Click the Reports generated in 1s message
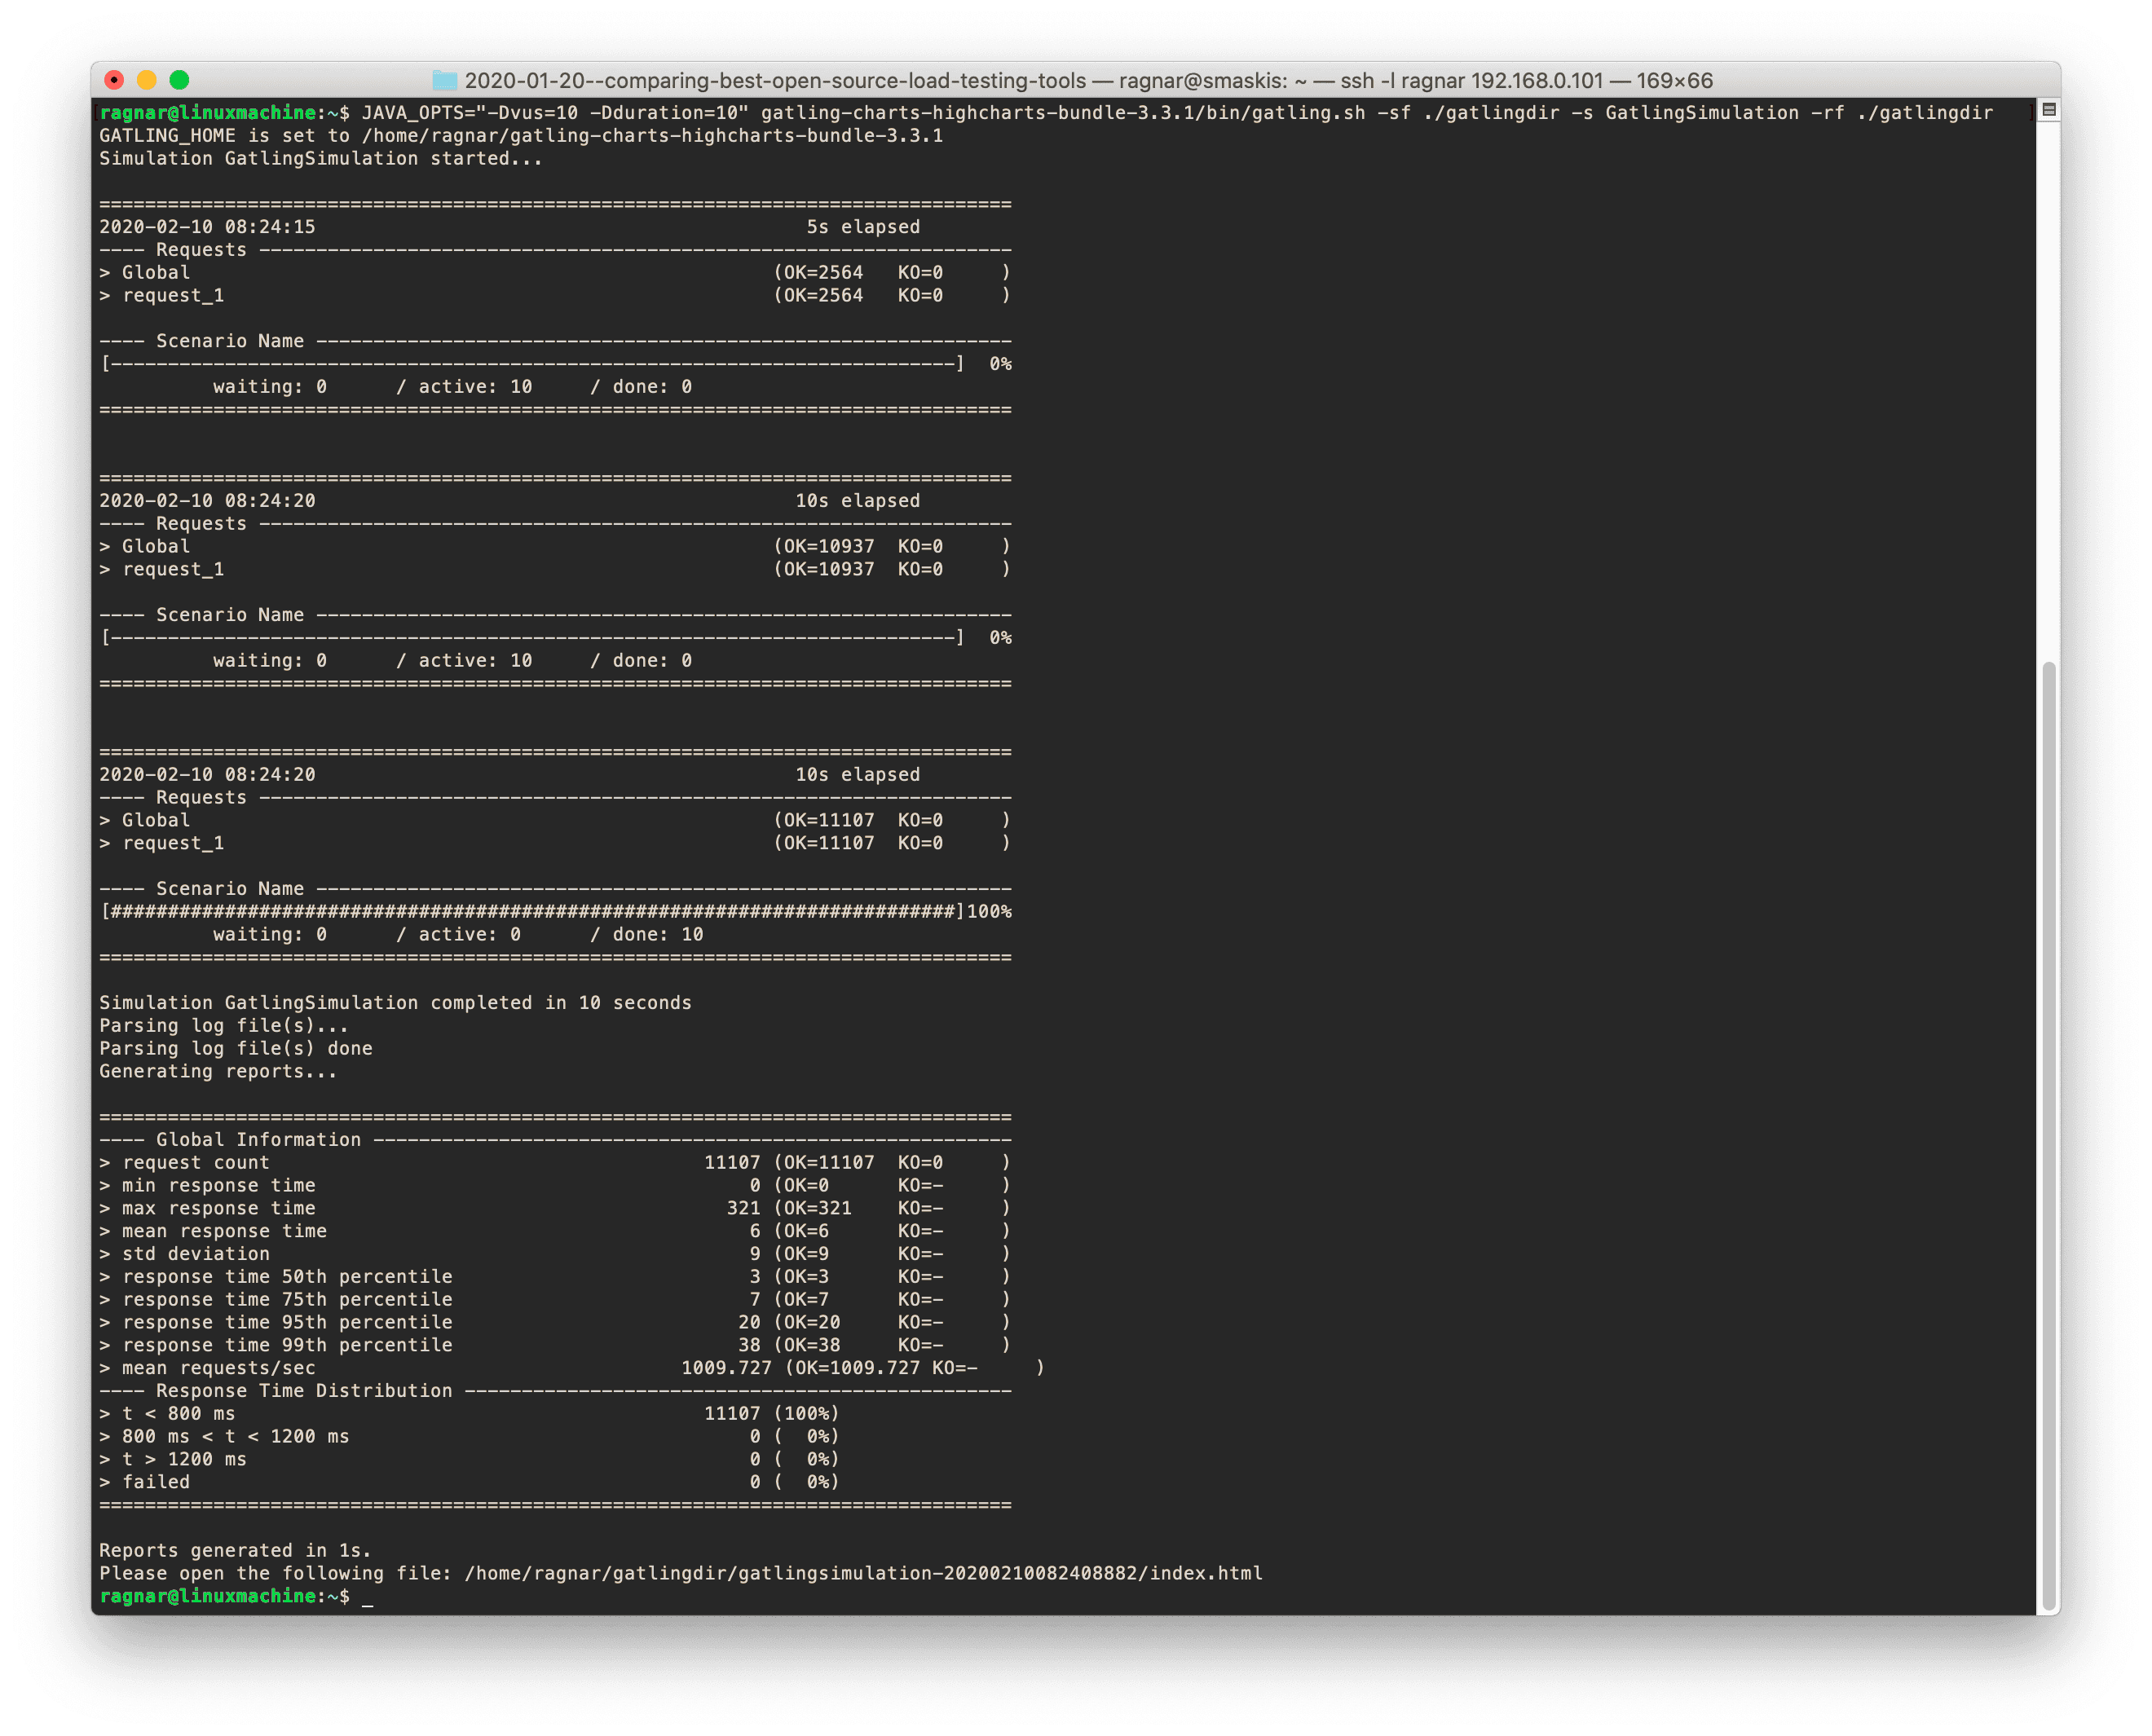2152x1736 pixels. pos(235,1550)
